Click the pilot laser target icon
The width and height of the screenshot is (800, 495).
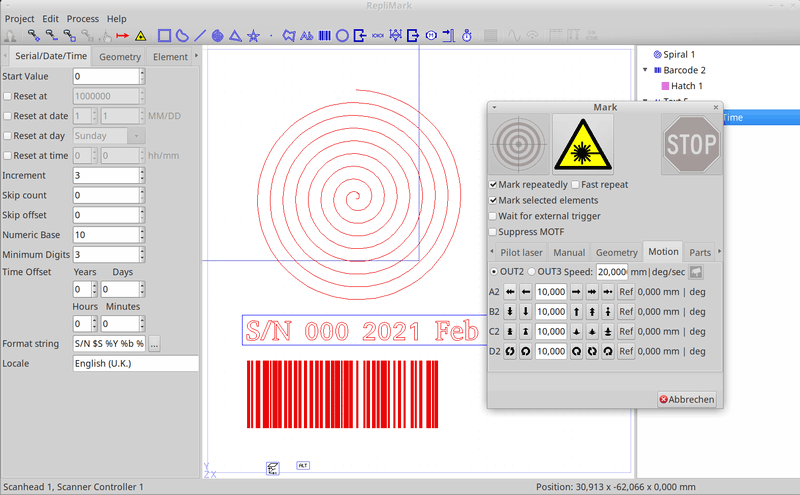(x=520, y=145)
